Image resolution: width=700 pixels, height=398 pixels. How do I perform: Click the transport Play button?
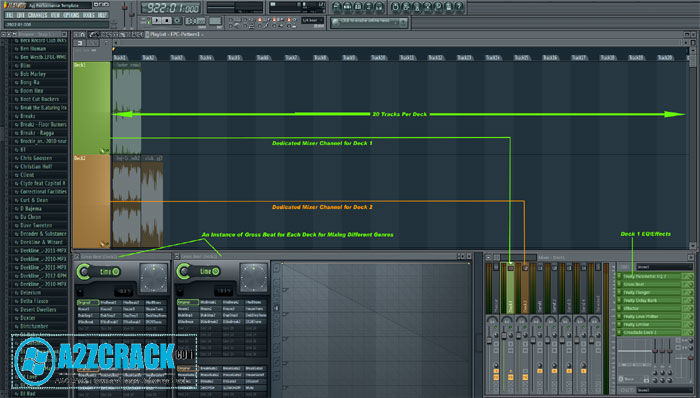click(x=156, y=21)
